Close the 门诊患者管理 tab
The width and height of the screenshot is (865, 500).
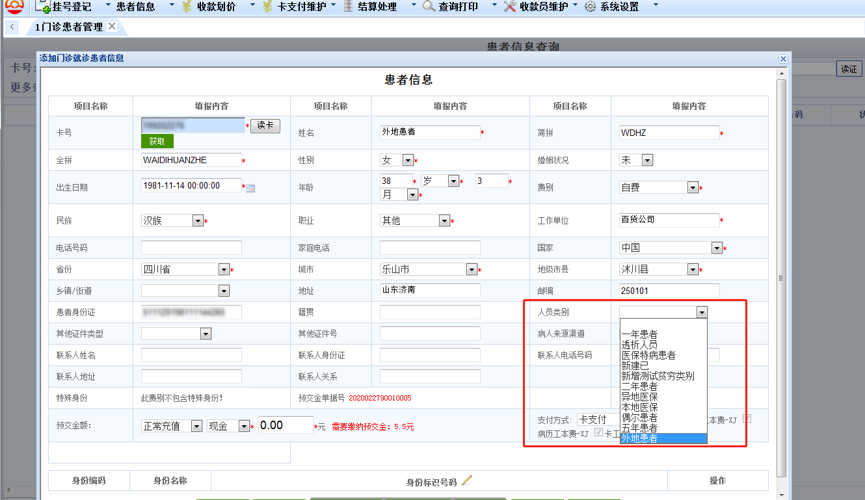point(112,26)
